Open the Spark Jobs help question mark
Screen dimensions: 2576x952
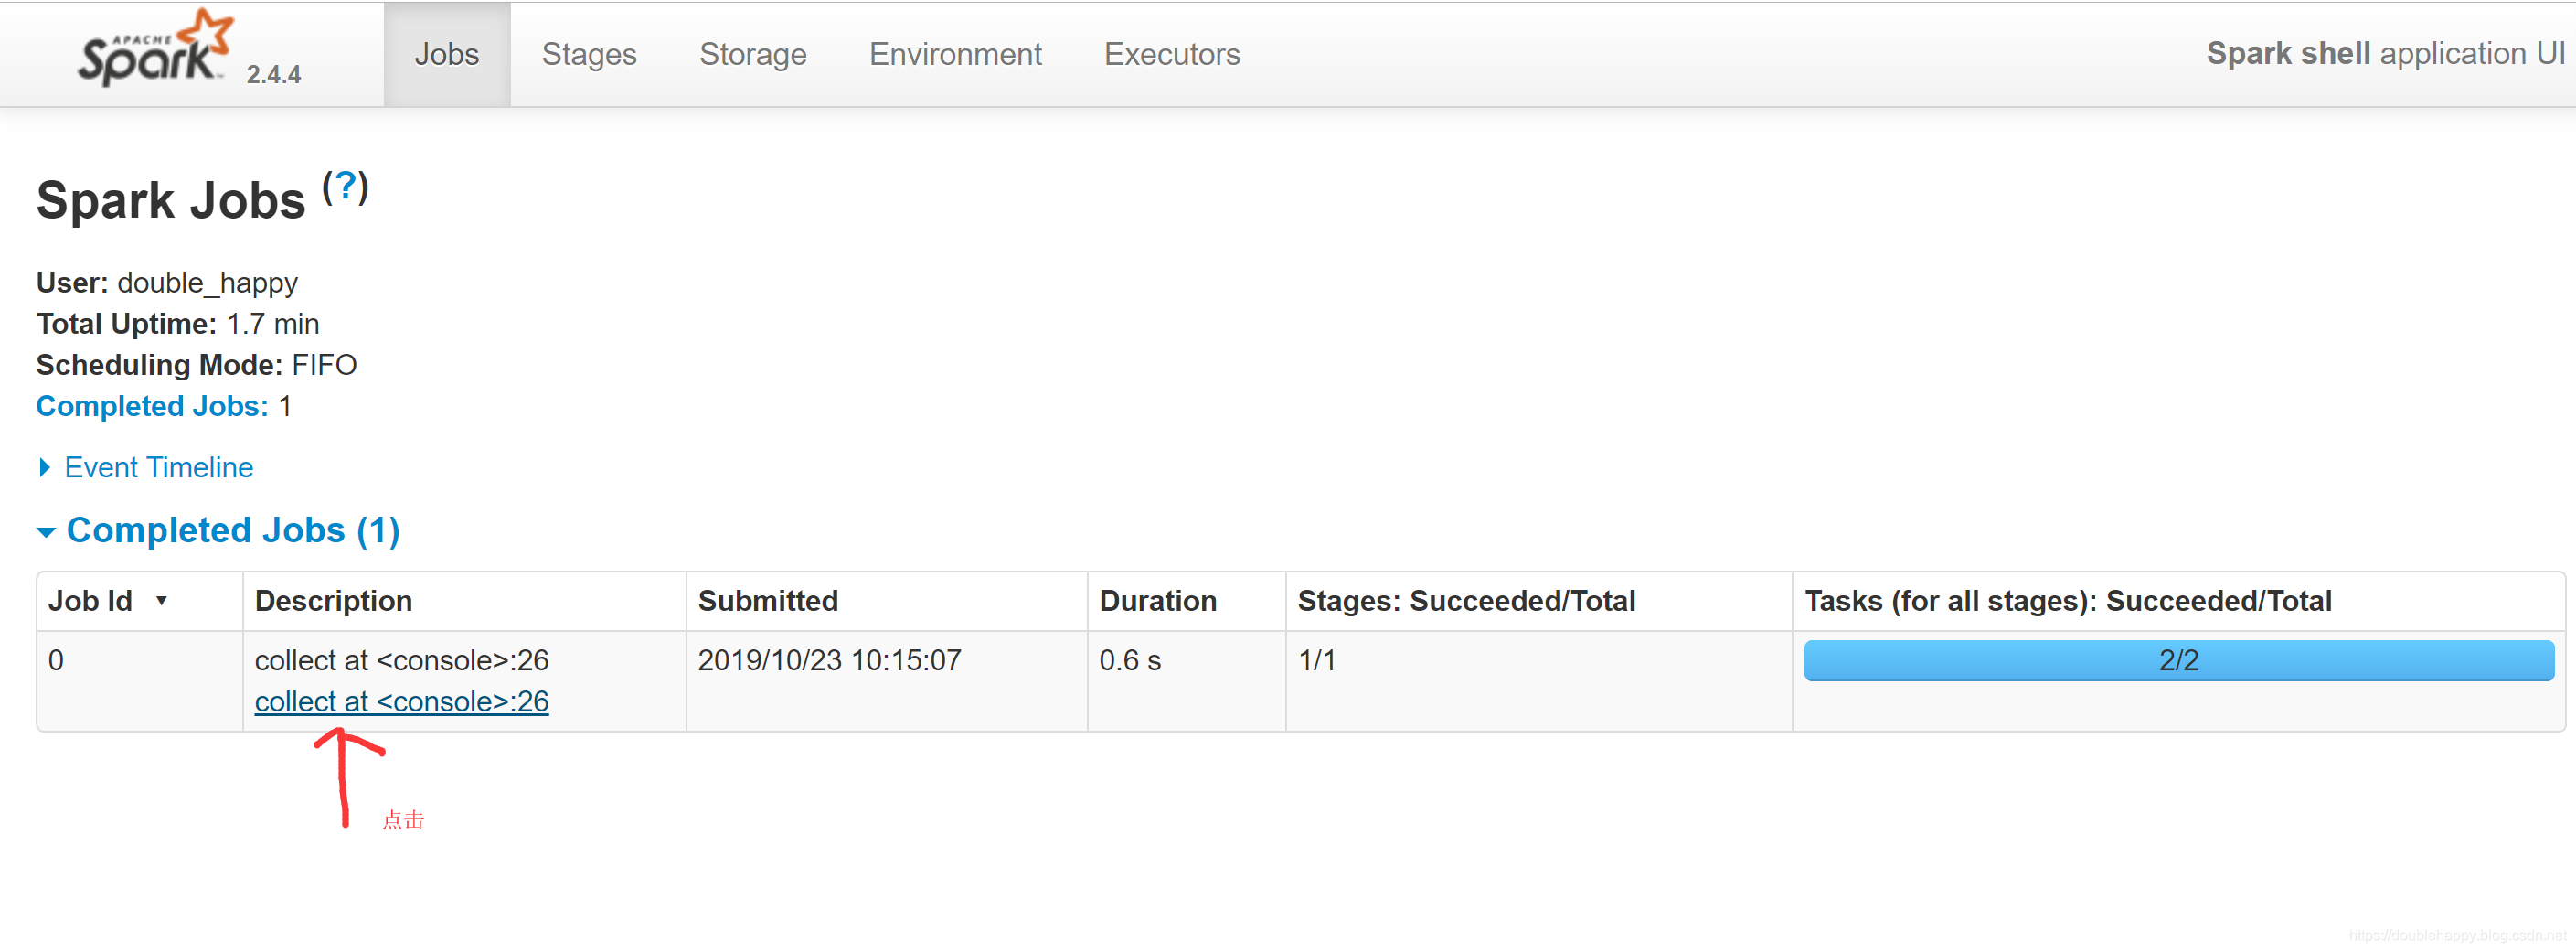tap(345, 186)
